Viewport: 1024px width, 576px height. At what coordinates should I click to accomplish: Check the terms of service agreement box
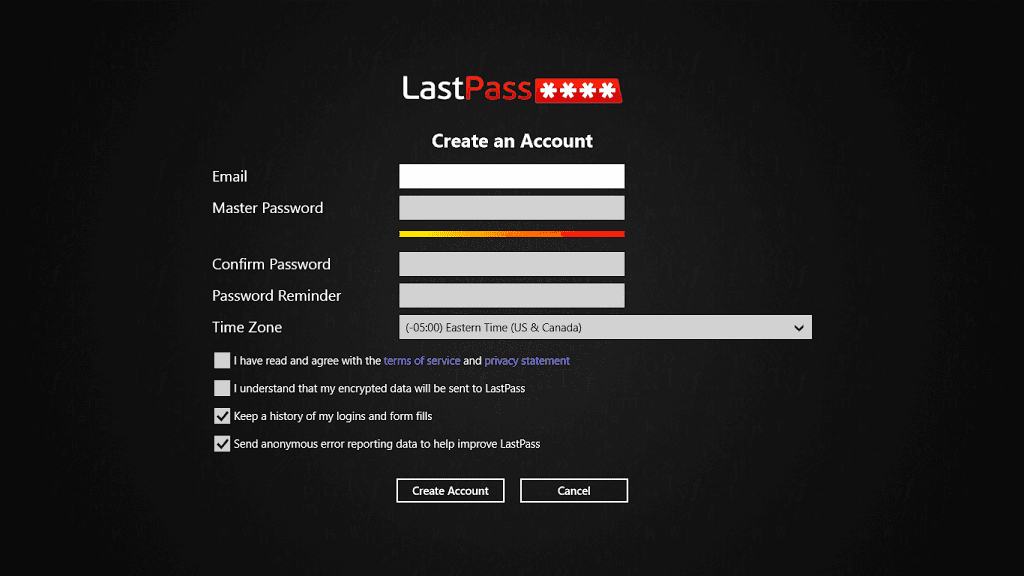[222, 360]
